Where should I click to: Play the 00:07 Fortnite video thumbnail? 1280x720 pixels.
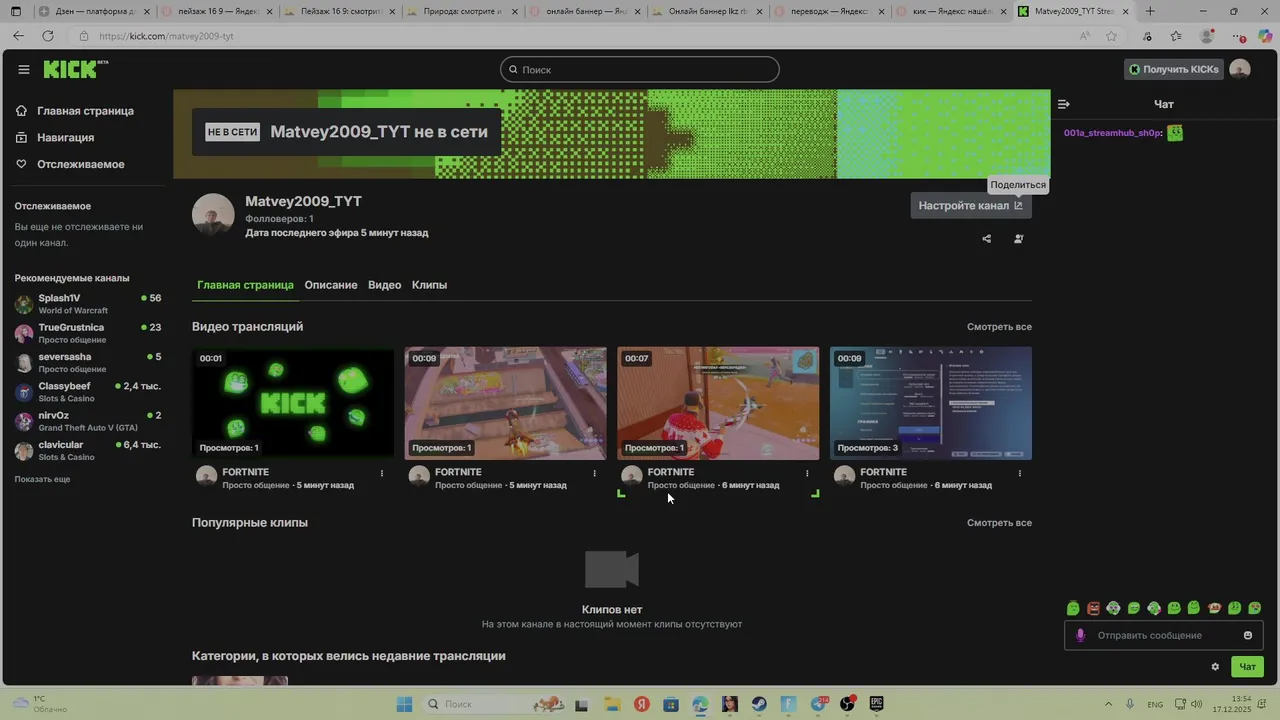(718, 403)
